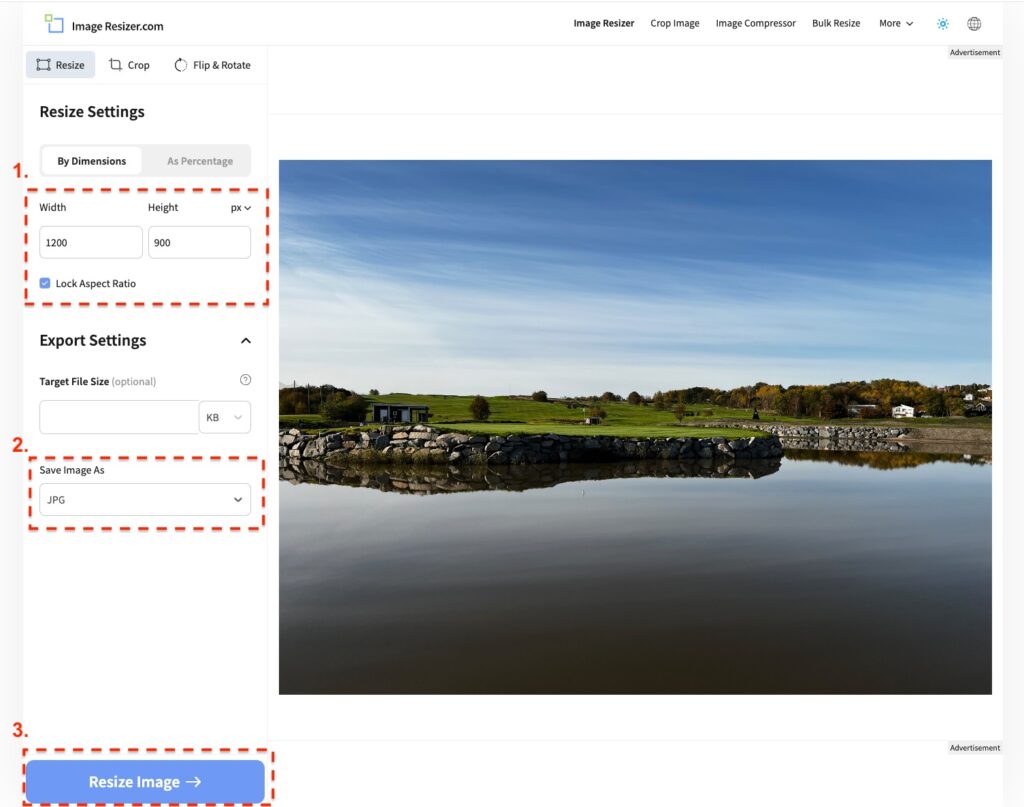Open the px unit dropdown
1024x807 pixels.
coord(241,208)
